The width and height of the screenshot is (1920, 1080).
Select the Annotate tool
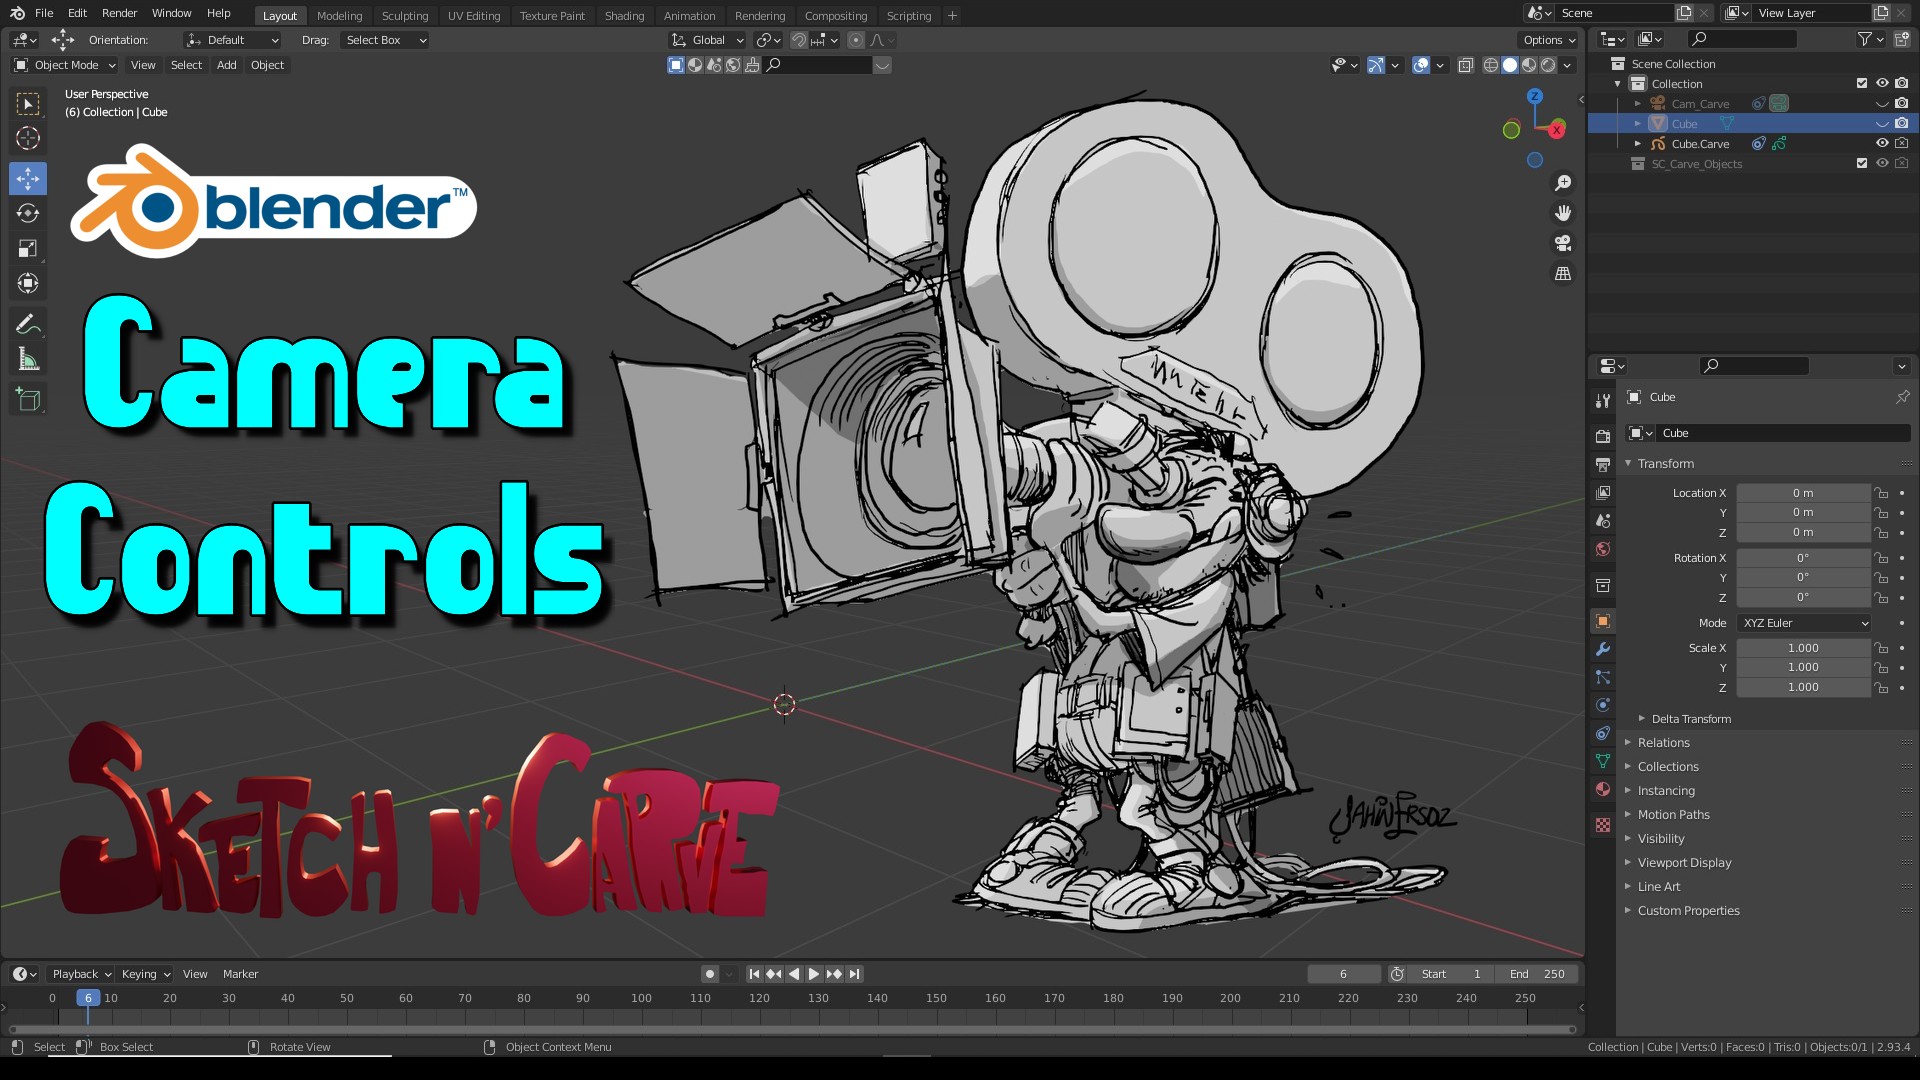pyautogui.click(x=27, y=322)
